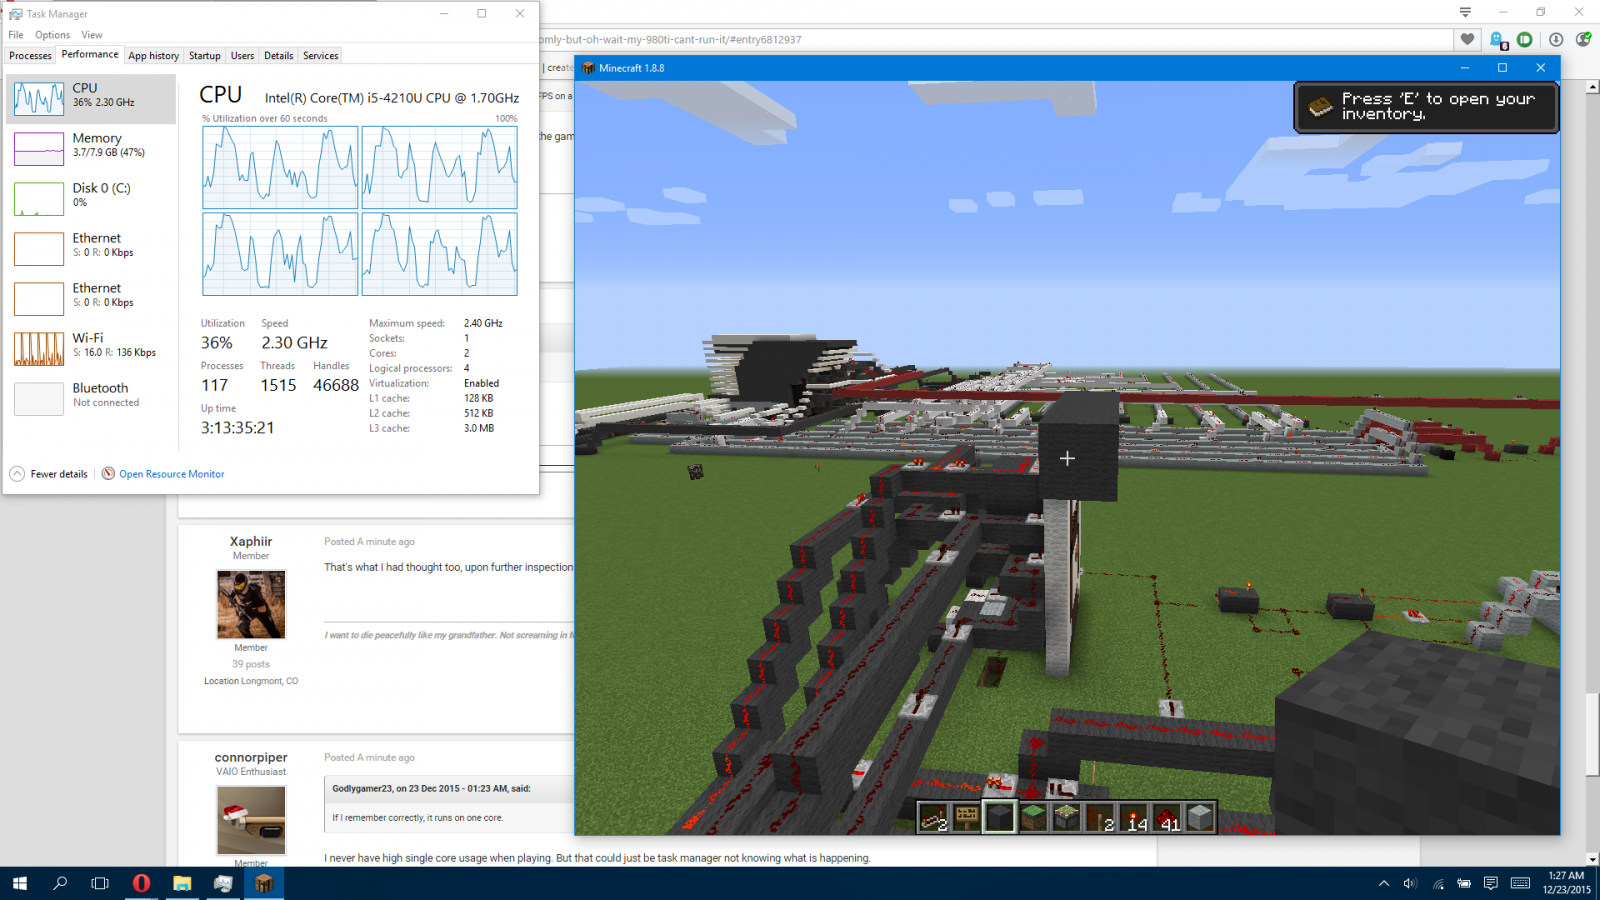Click 'Posted A minute ago' on Xaphiir's post
The width and height of the screenshot is (1600, 900).
(369, 542)
